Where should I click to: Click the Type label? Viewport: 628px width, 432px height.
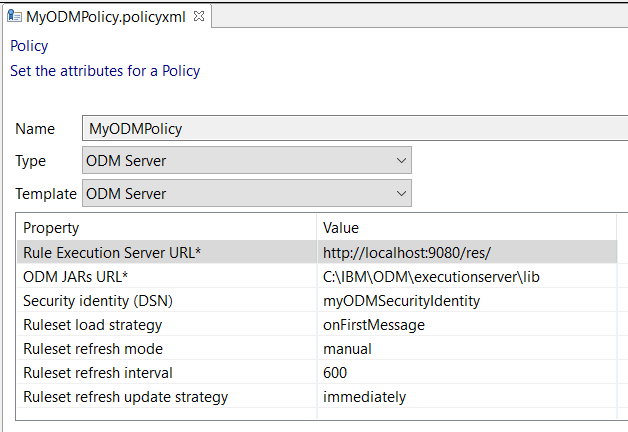click(30, 161)
